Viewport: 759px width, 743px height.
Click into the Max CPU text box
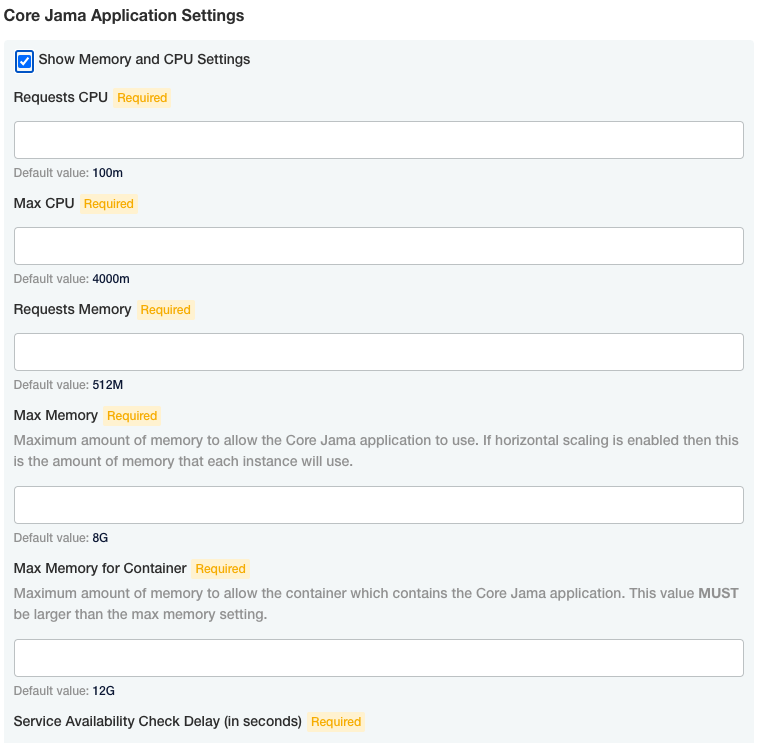pos(379,246)
